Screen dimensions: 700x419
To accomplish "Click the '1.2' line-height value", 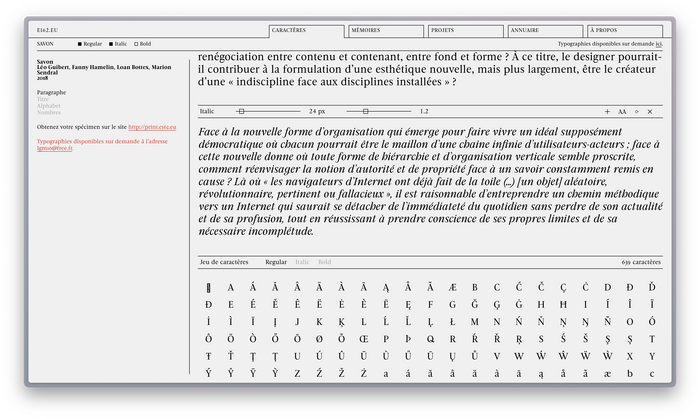I will pos(424,112).
